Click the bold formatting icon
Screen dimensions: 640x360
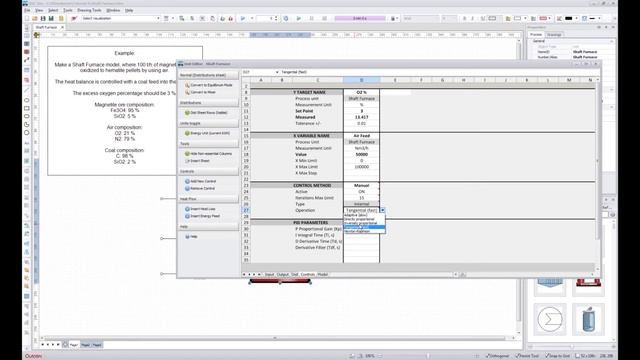pyautogui.click(x=464, y=18)
